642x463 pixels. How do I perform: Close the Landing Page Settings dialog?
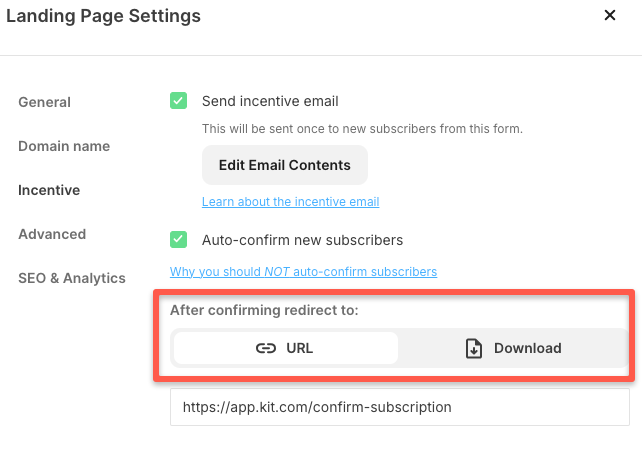pos(611,15)
